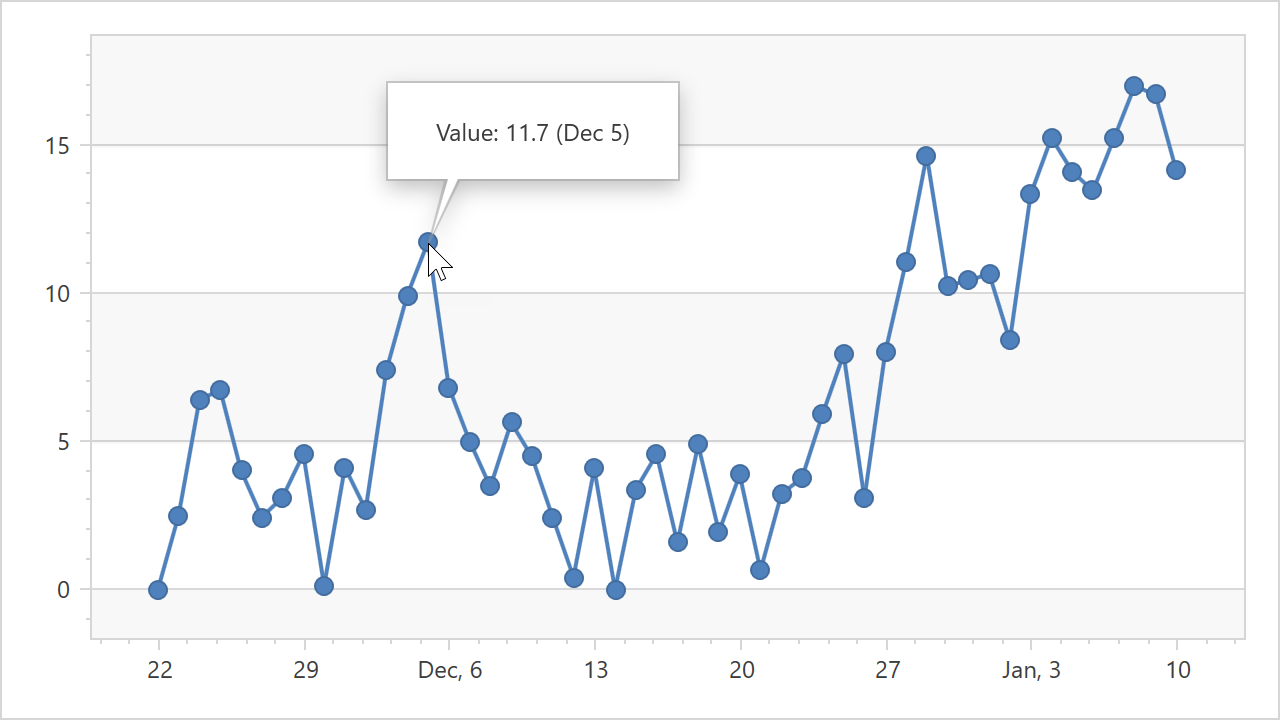Screen dimensions: 1280x720
Task: Select the first data point on Nov 22
Action: point(158,590)
